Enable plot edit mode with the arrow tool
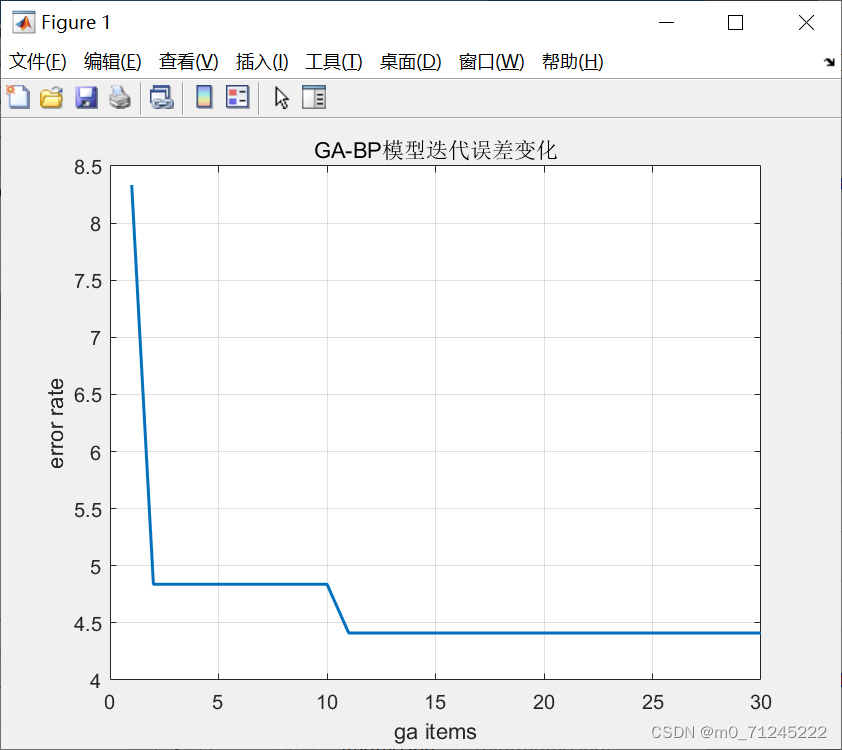This screenshot has height=750, width=842. tap(281, 97)
